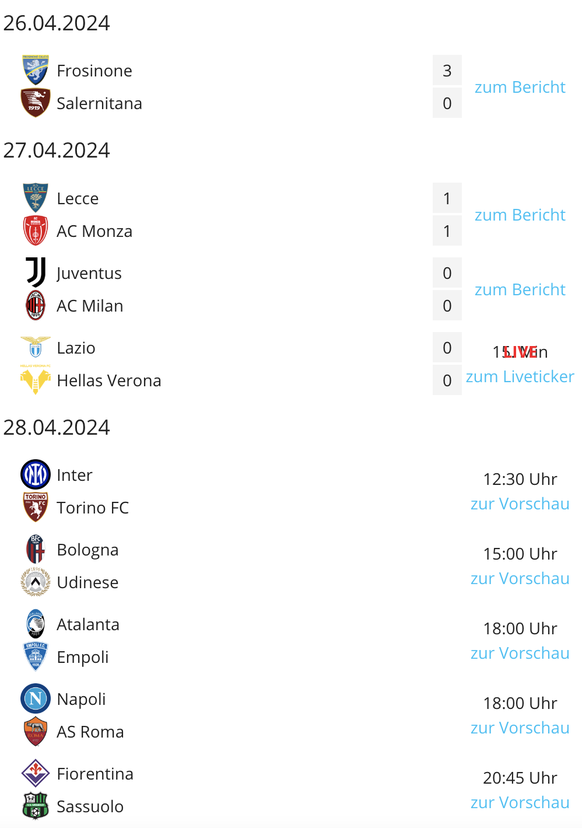This screenshot has width=582, height=828.
Task: Click the Frosinone score box showing 3
Action: 447,70
